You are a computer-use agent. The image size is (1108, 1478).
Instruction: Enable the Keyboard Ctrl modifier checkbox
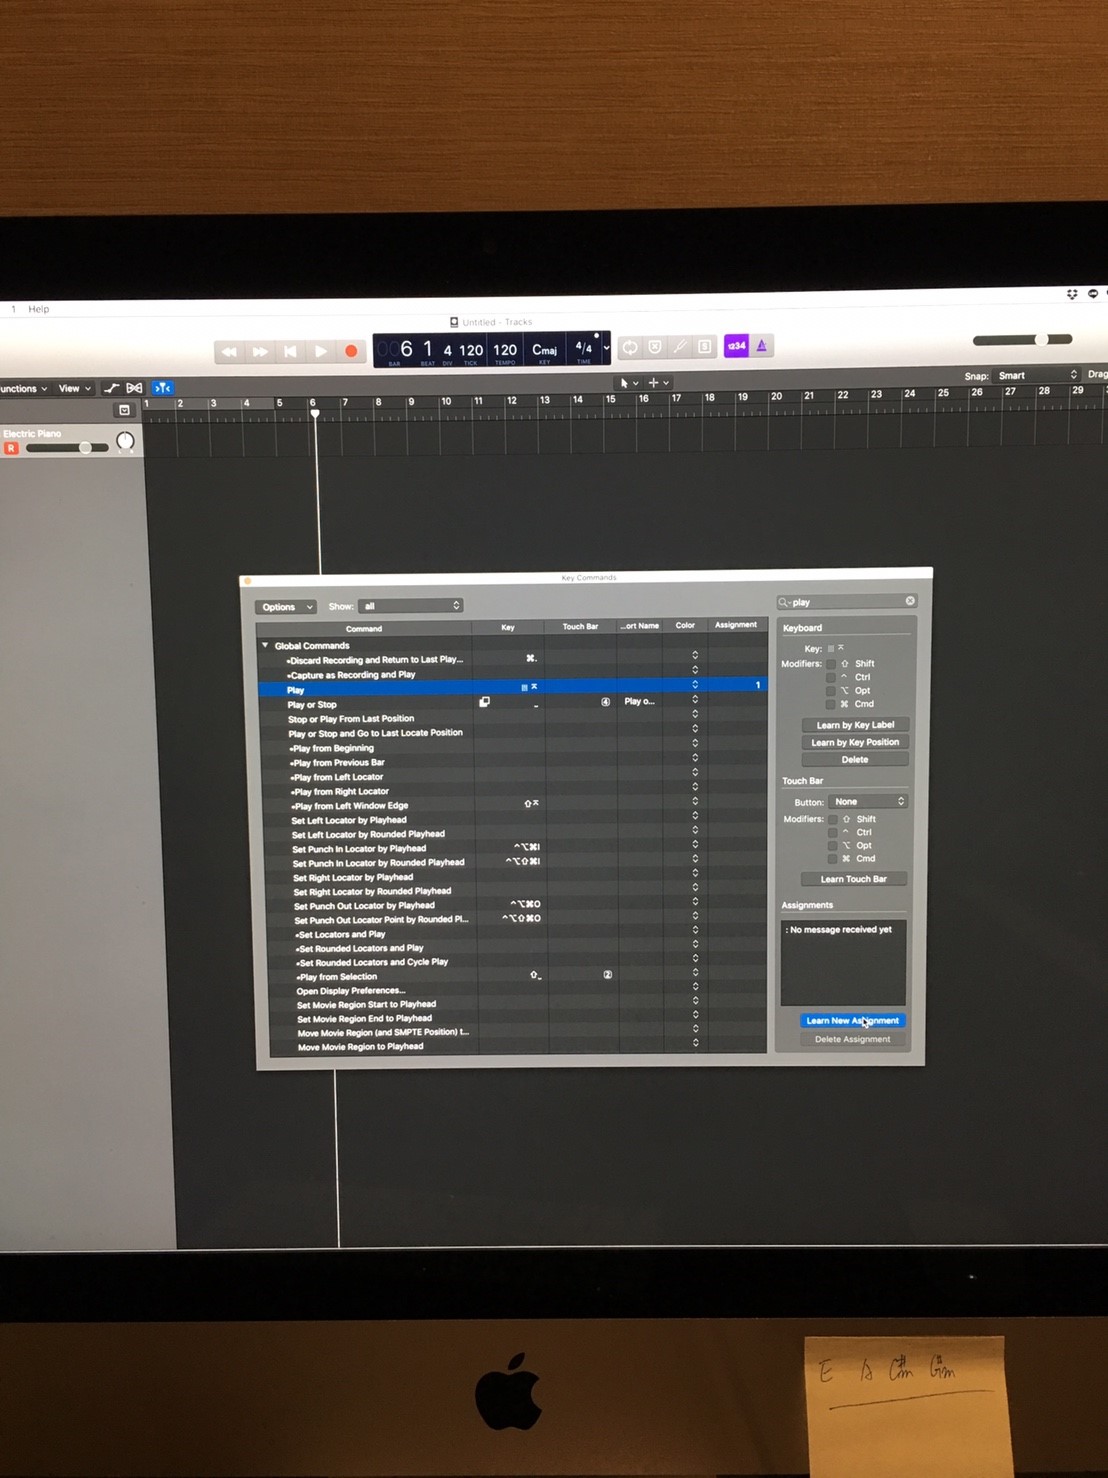[x=831, y=677]
